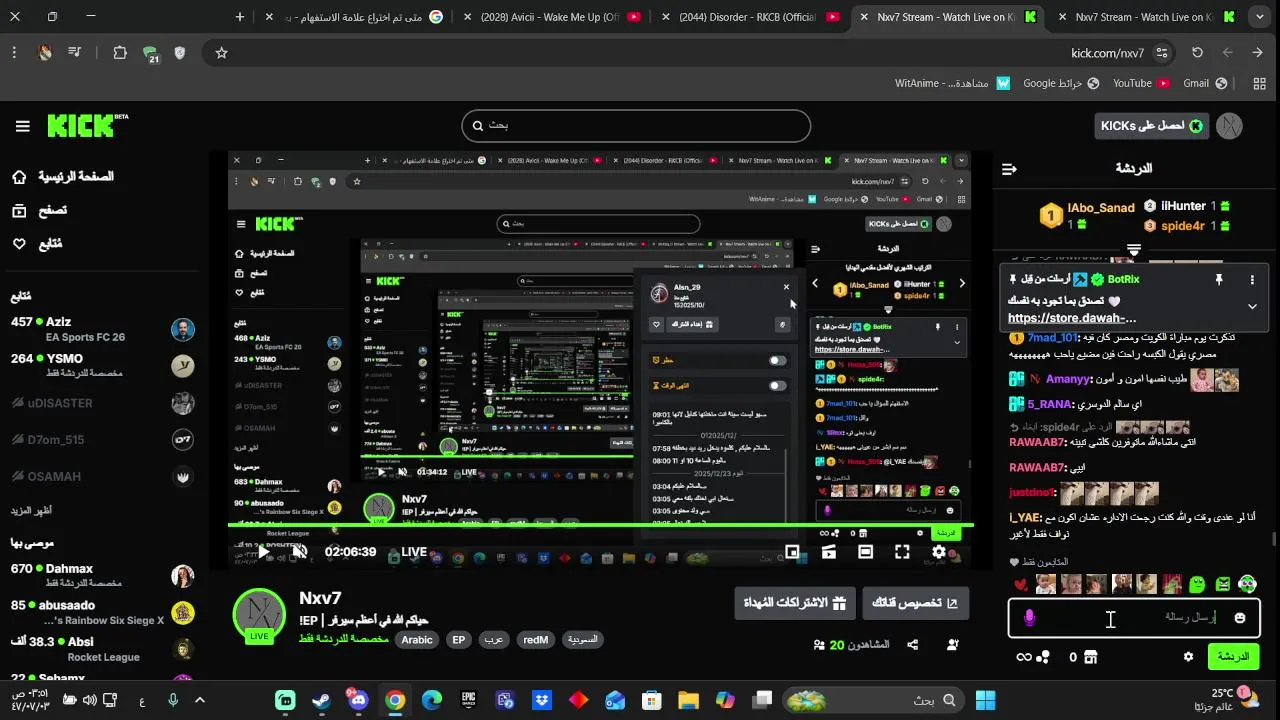Open pinned message options menu

coord(1252,280)
